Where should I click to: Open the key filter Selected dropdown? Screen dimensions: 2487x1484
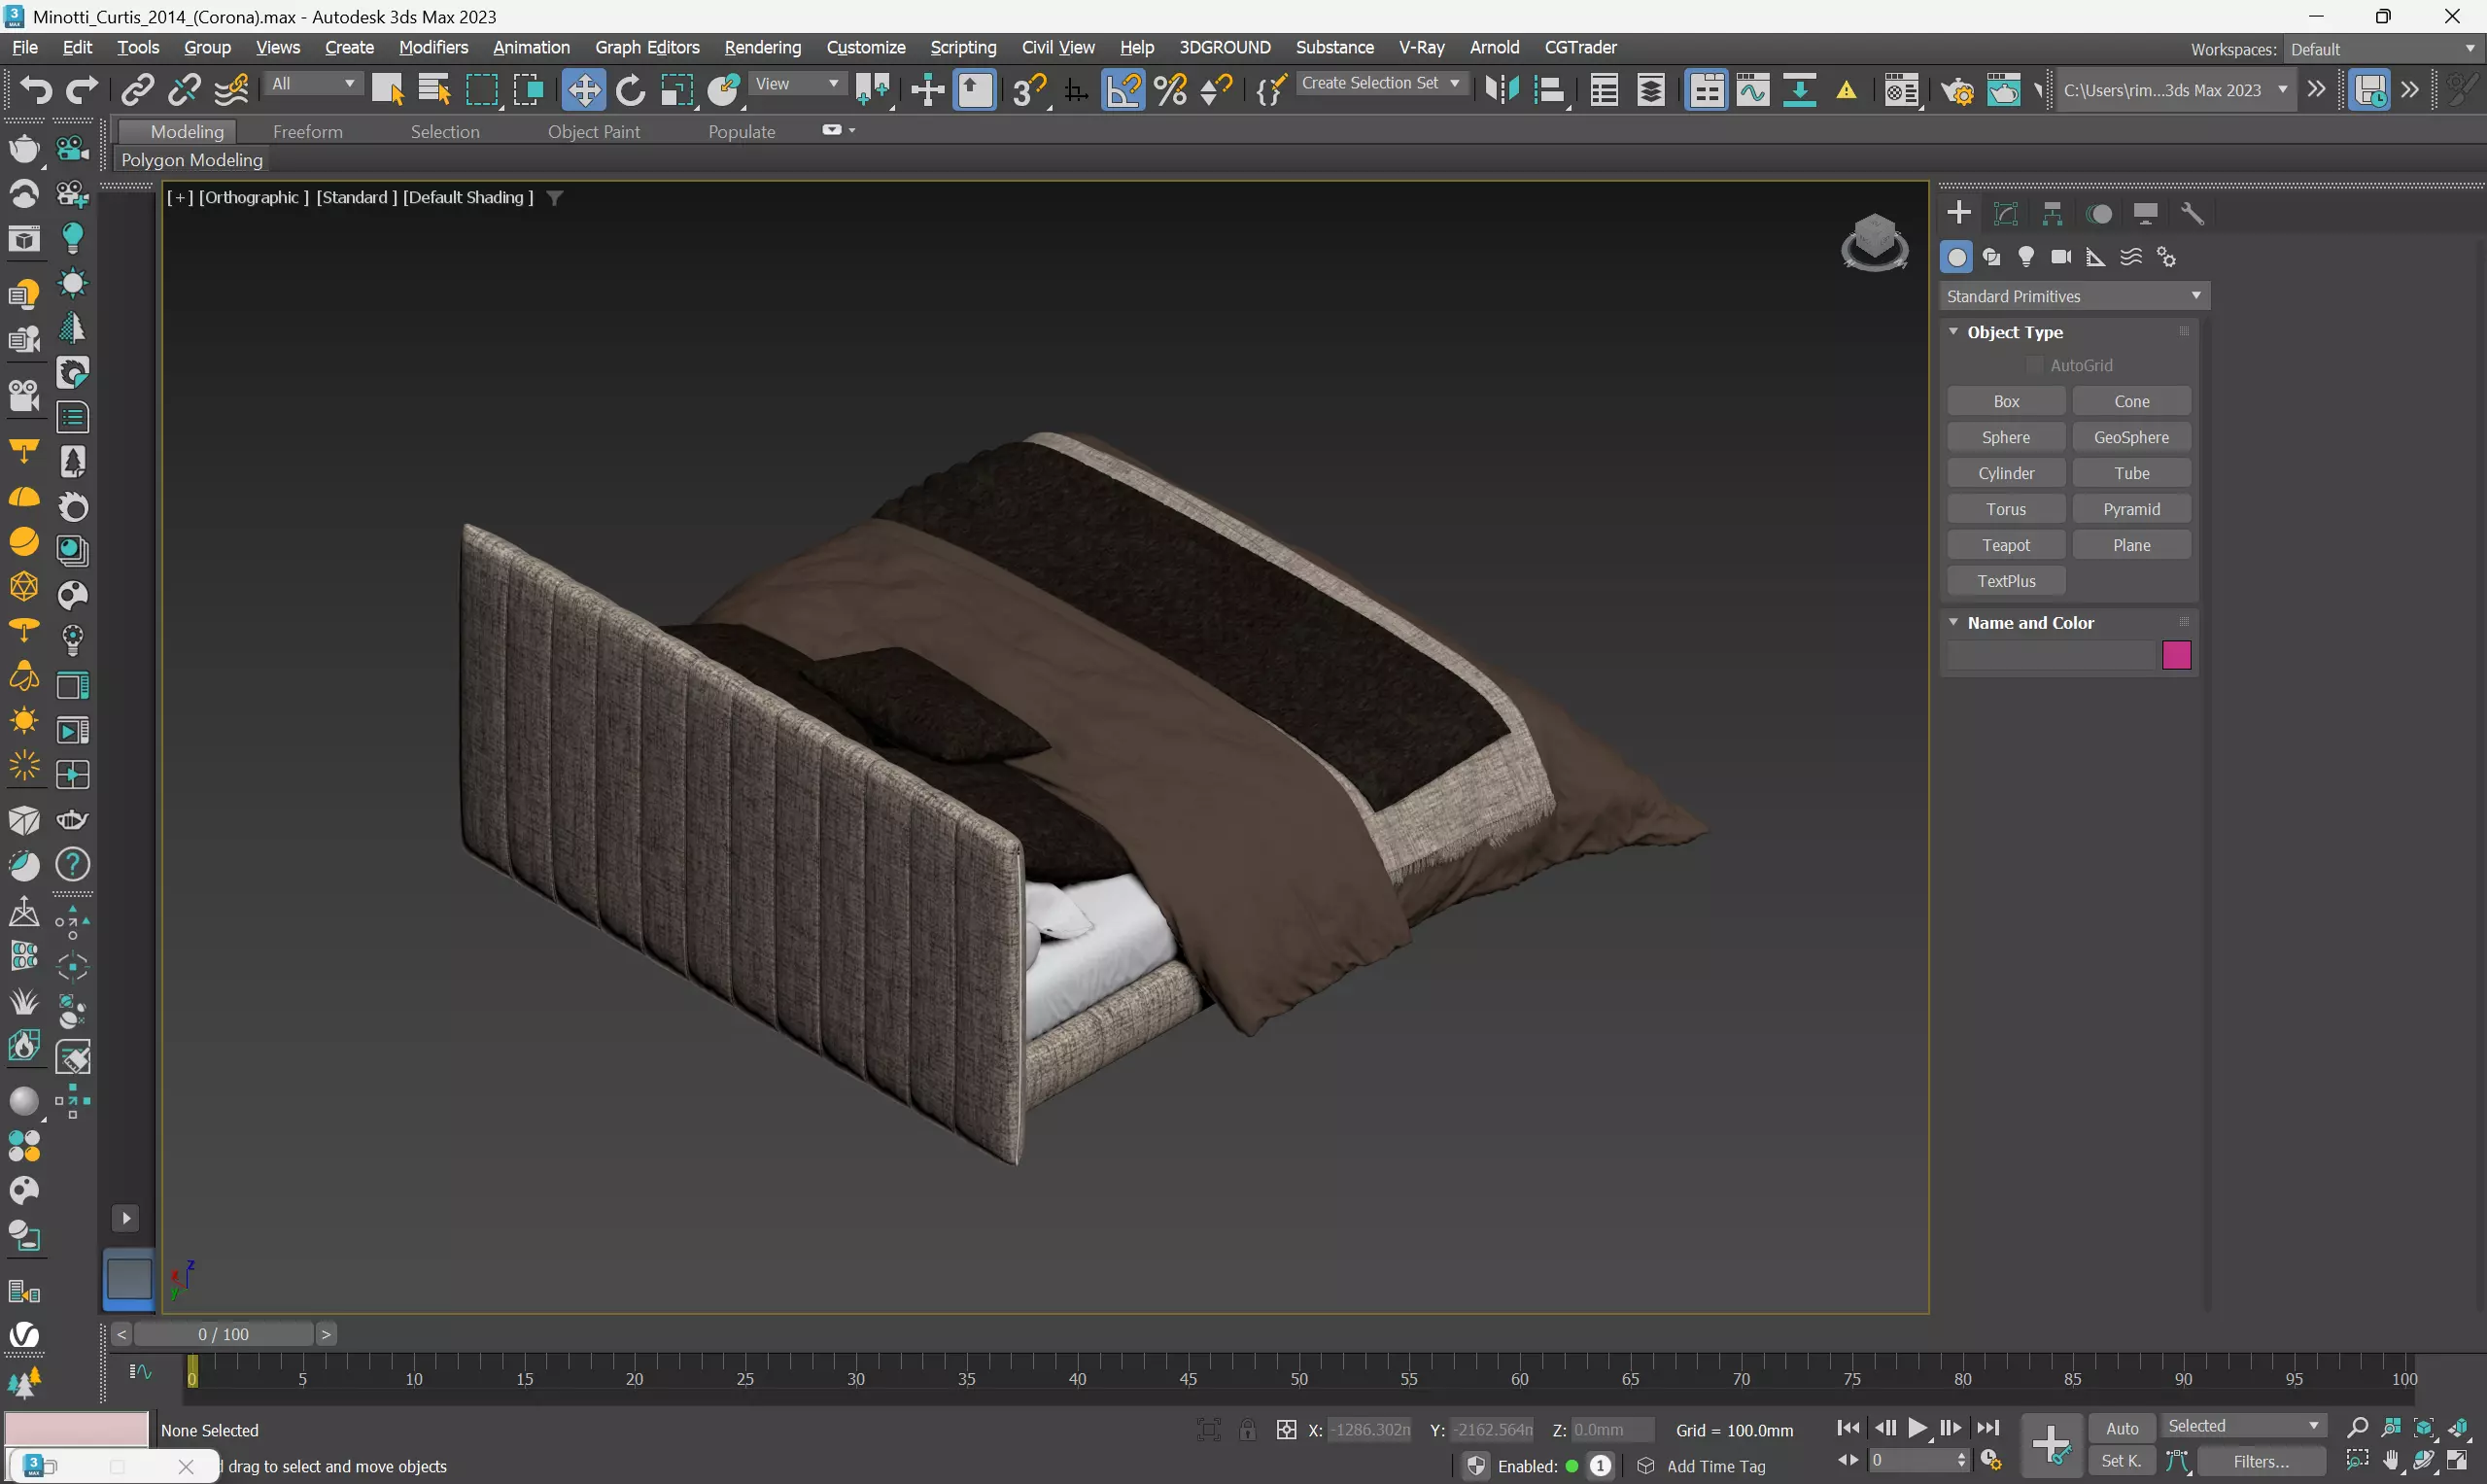point(2244,1426)
